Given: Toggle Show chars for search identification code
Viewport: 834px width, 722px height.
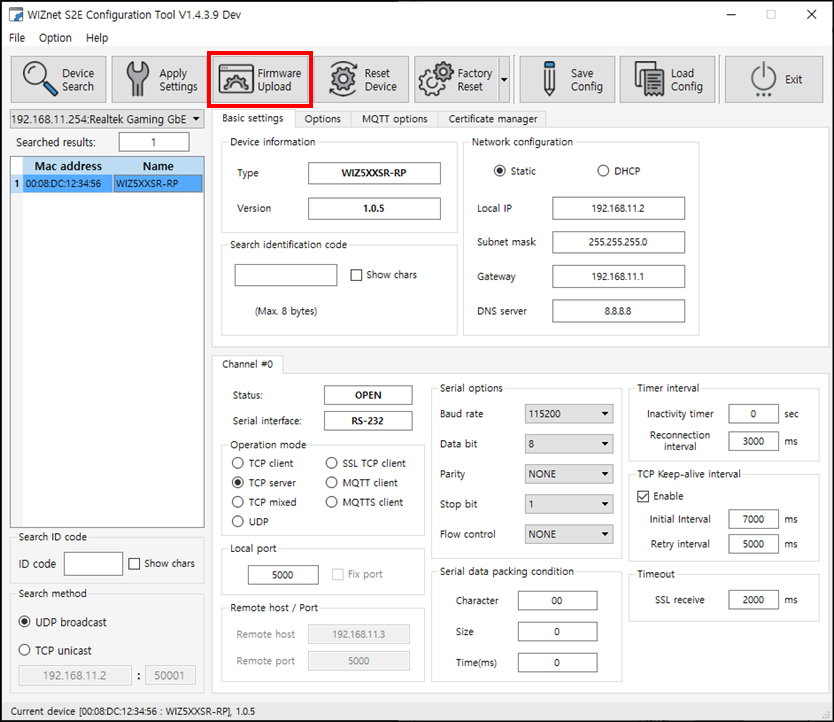Looking at the screenshot, I should click(356, 275).
